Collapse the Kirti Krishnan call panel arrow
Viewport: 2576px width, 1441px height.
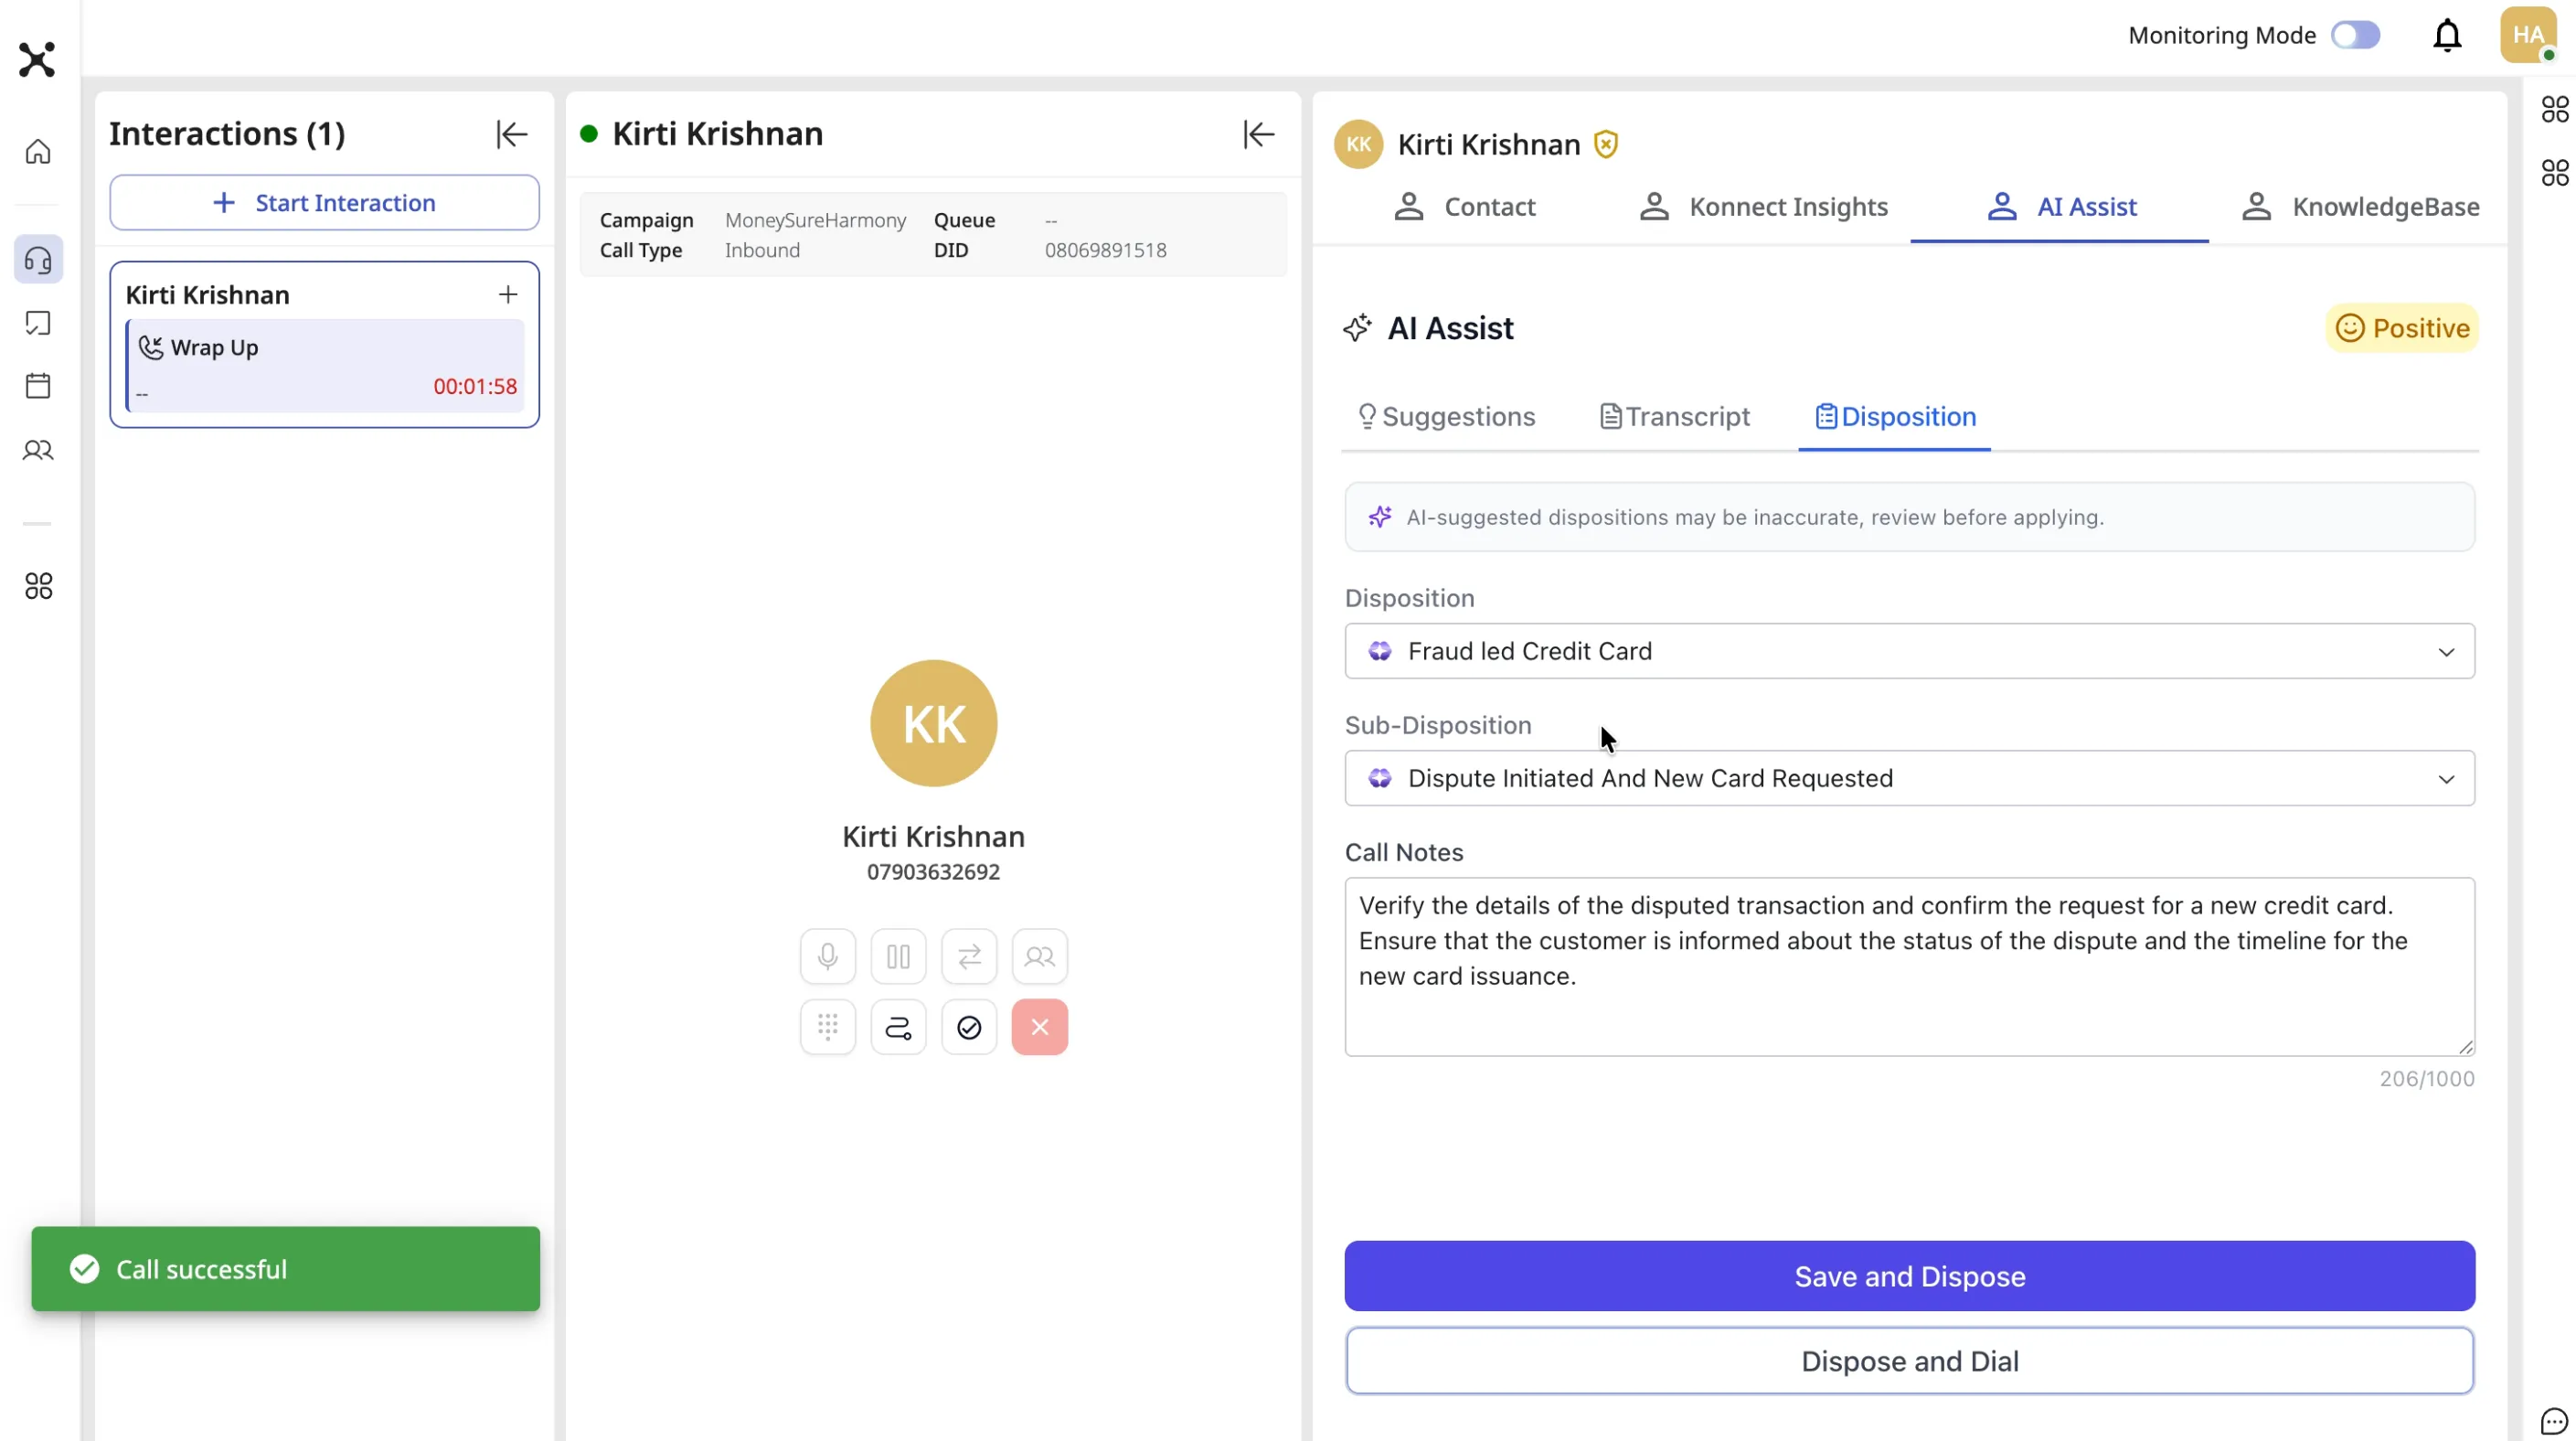pyautogui.click(x=1258, y=134)
